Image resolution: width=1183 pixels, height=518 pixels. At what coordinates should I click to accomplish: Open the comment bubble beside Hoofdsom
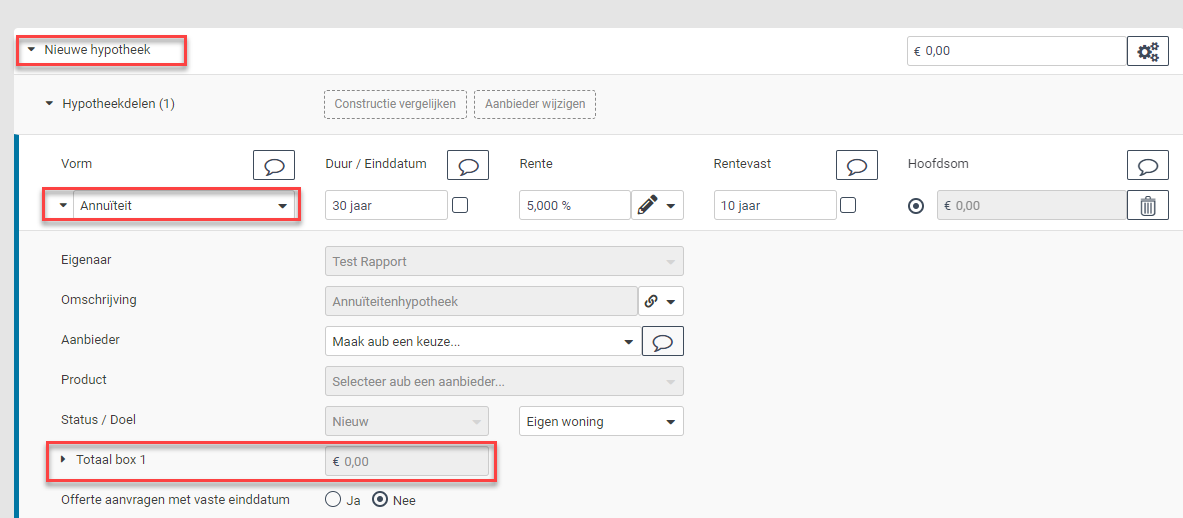1148,165
